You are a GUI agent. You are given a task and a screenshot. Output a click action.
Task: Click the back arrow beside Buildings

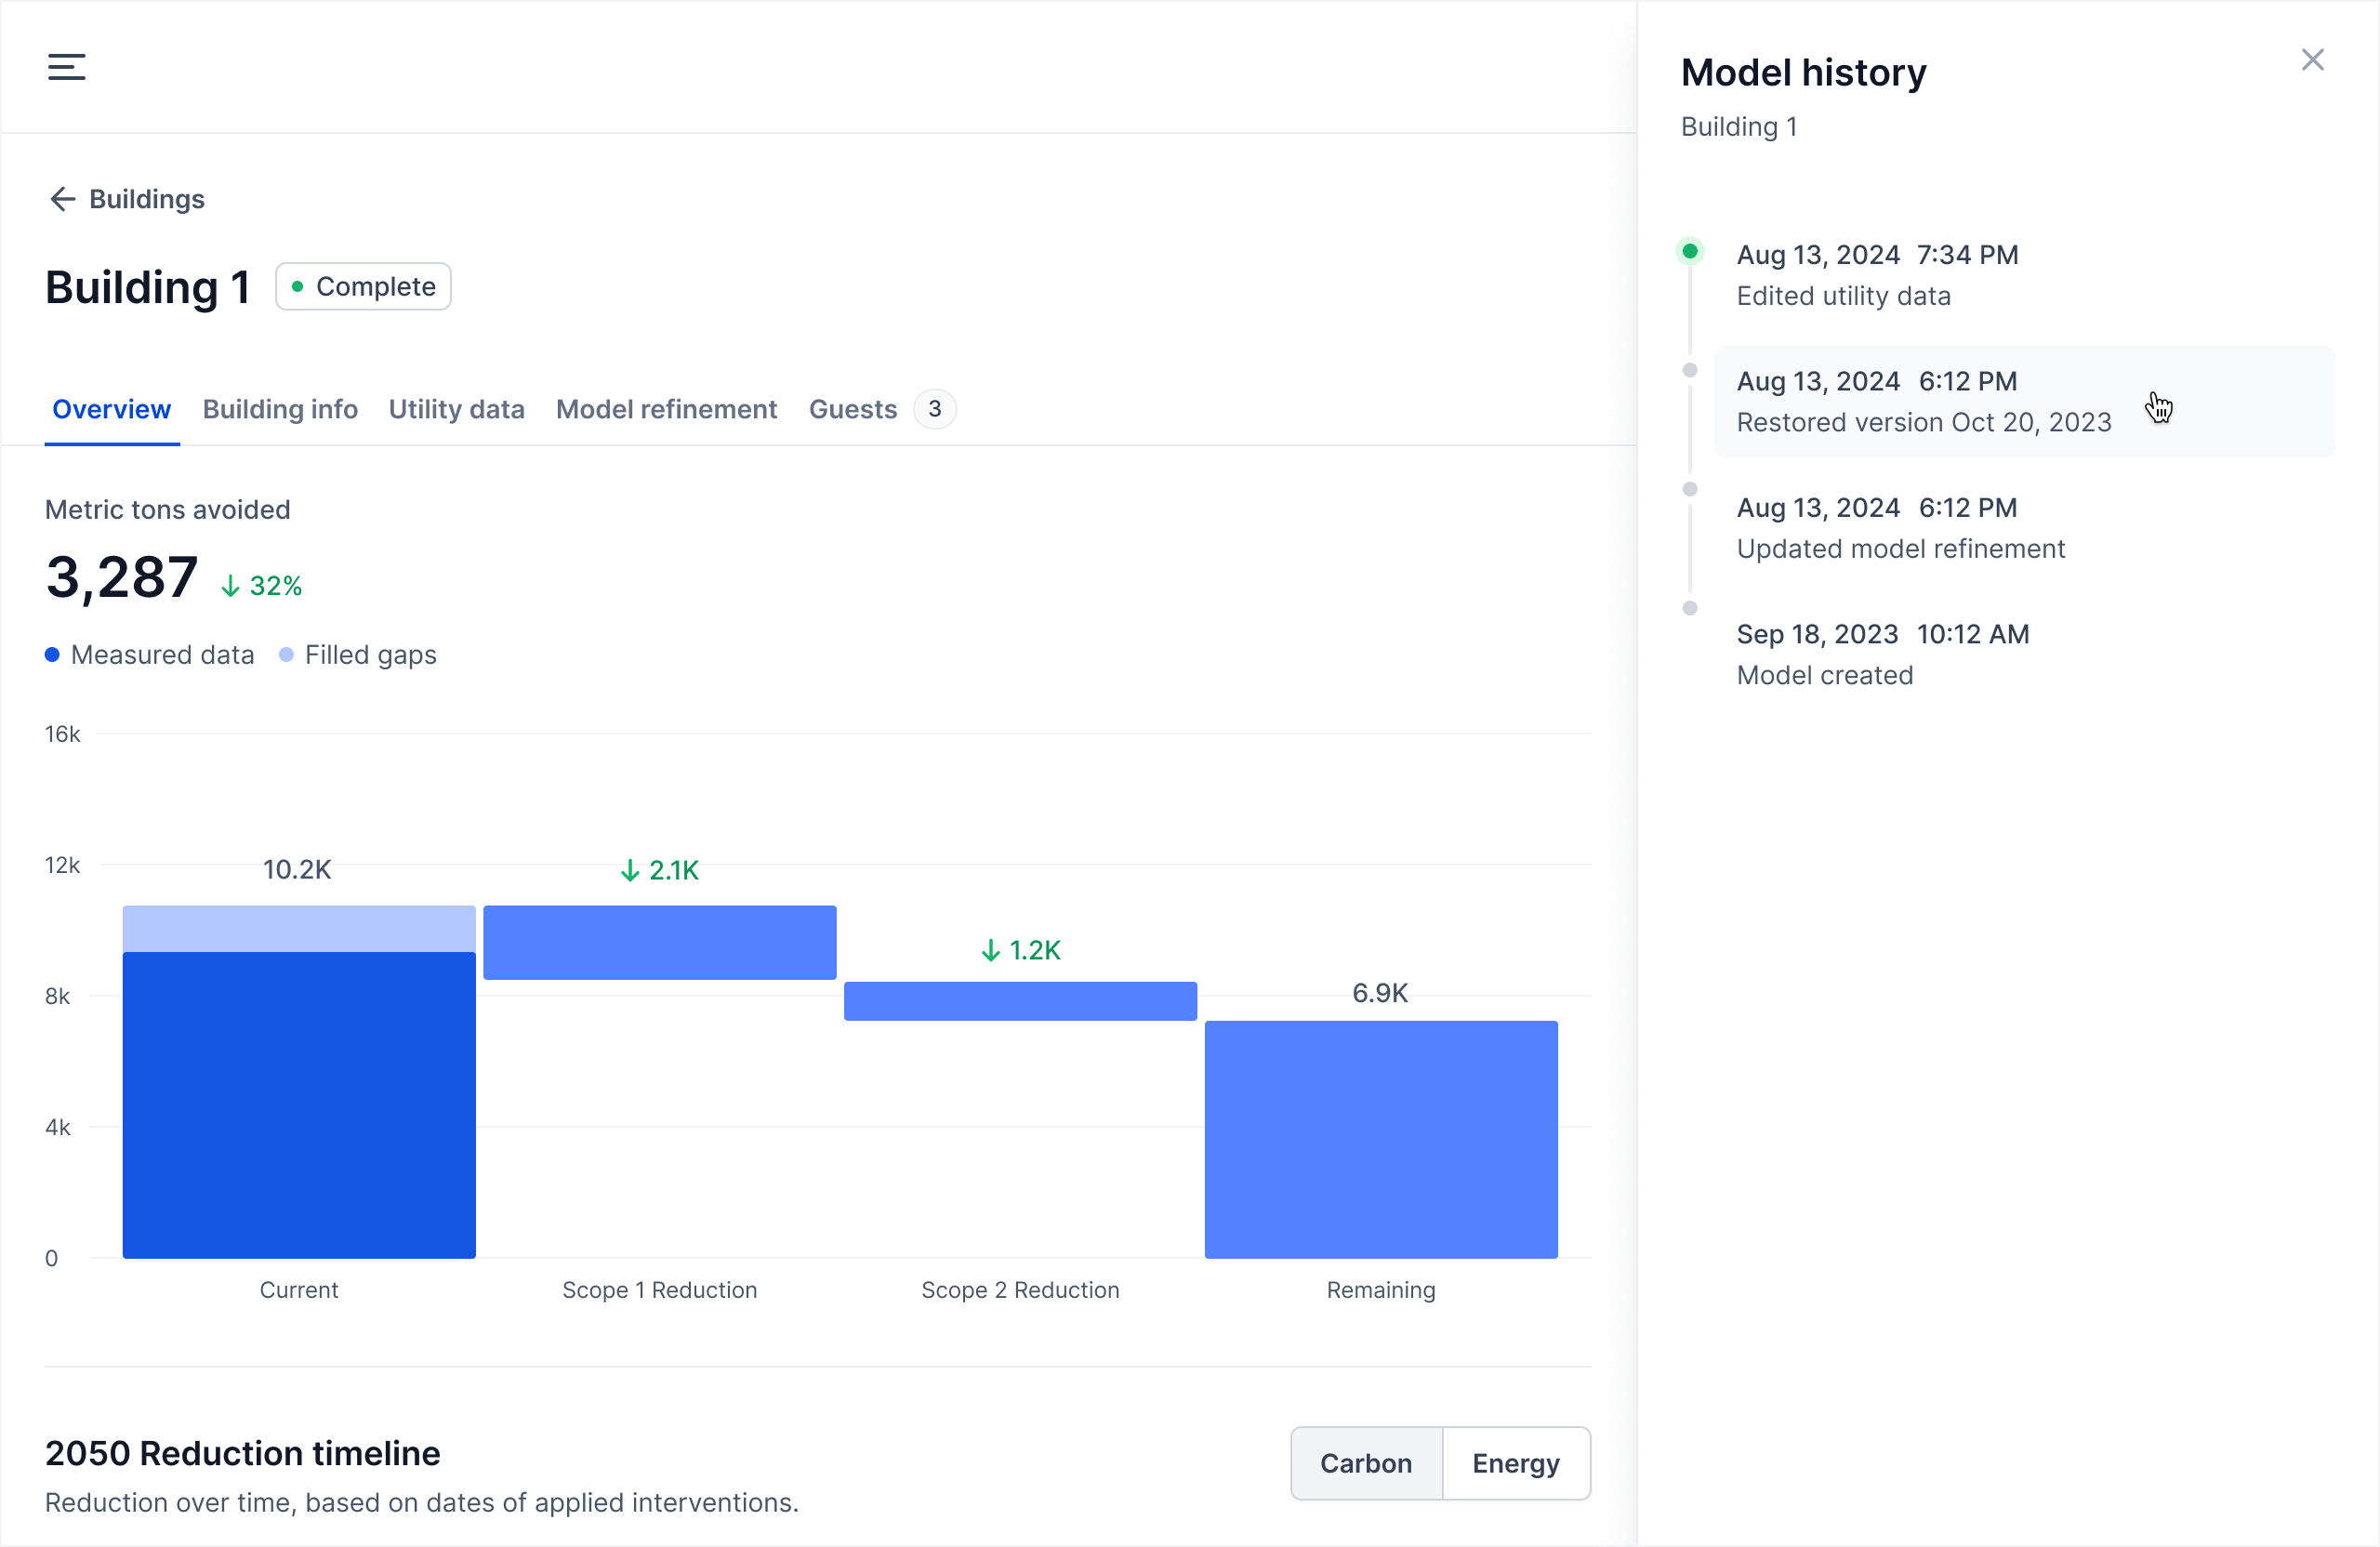tap(62, 199)
